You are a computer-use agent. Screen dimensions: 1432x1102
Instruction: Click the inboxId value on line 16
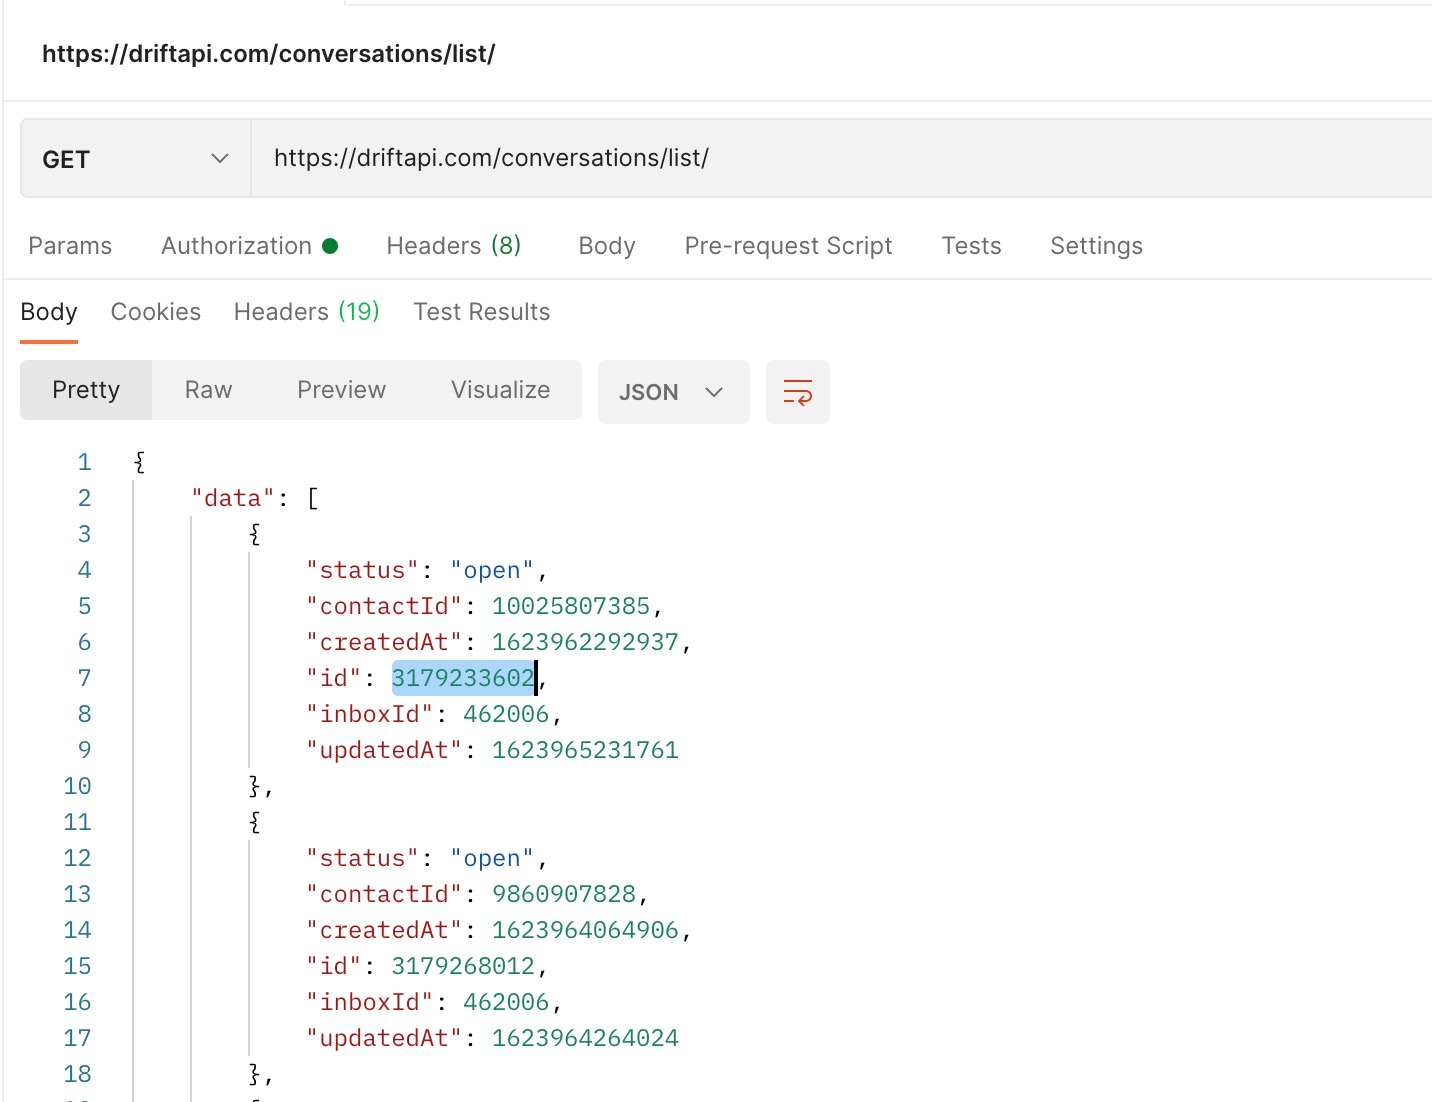(506, 1002)
